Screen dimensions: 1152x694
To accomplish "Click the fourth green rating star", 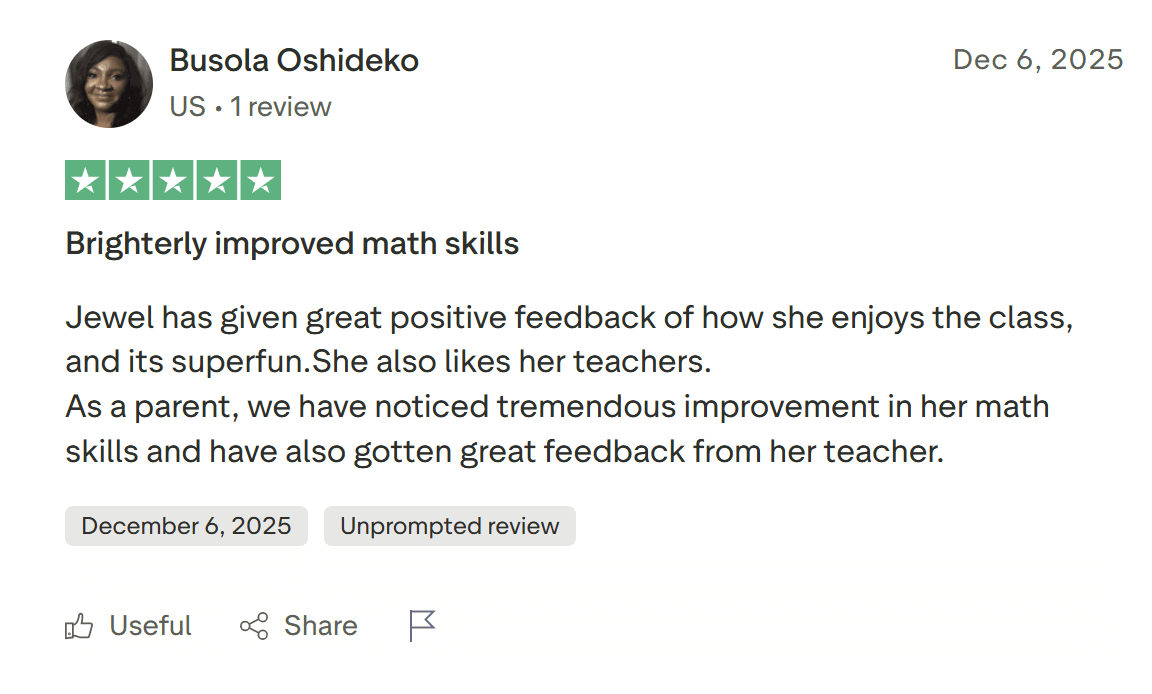I will 216,180.
